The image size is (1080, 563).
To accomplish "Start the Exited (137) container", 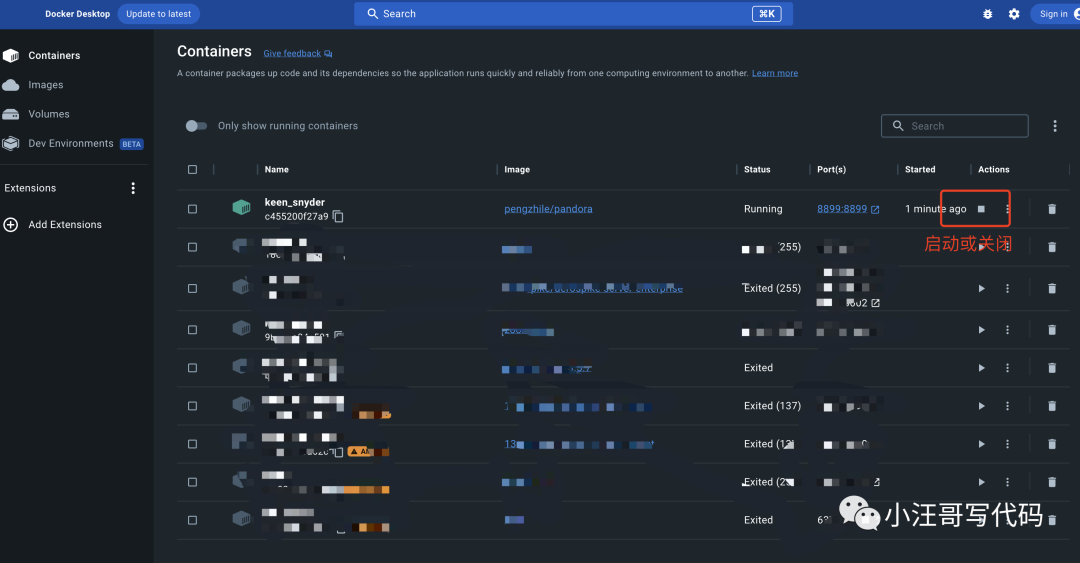I will pyautogui.click(x=981, y=406).
